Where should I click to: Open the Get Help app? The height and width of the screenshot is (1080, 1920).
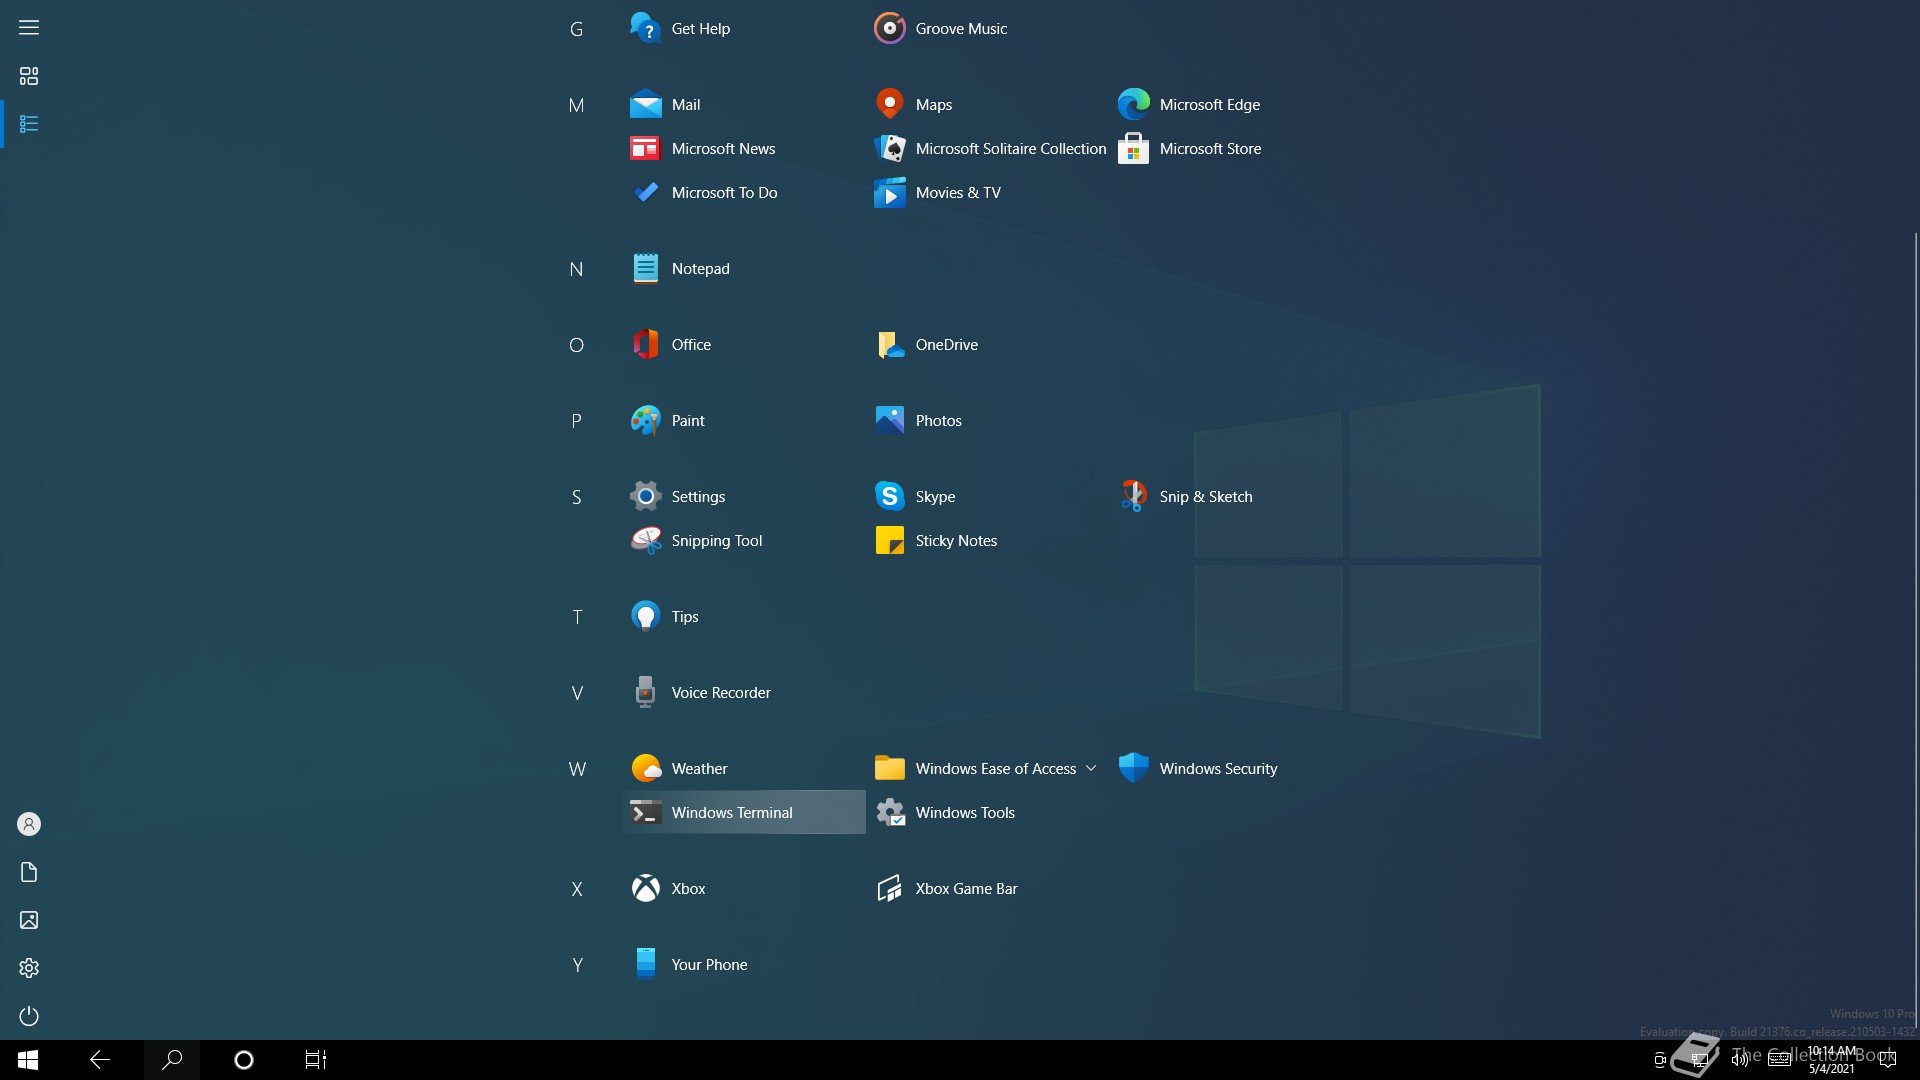point(743,28)
